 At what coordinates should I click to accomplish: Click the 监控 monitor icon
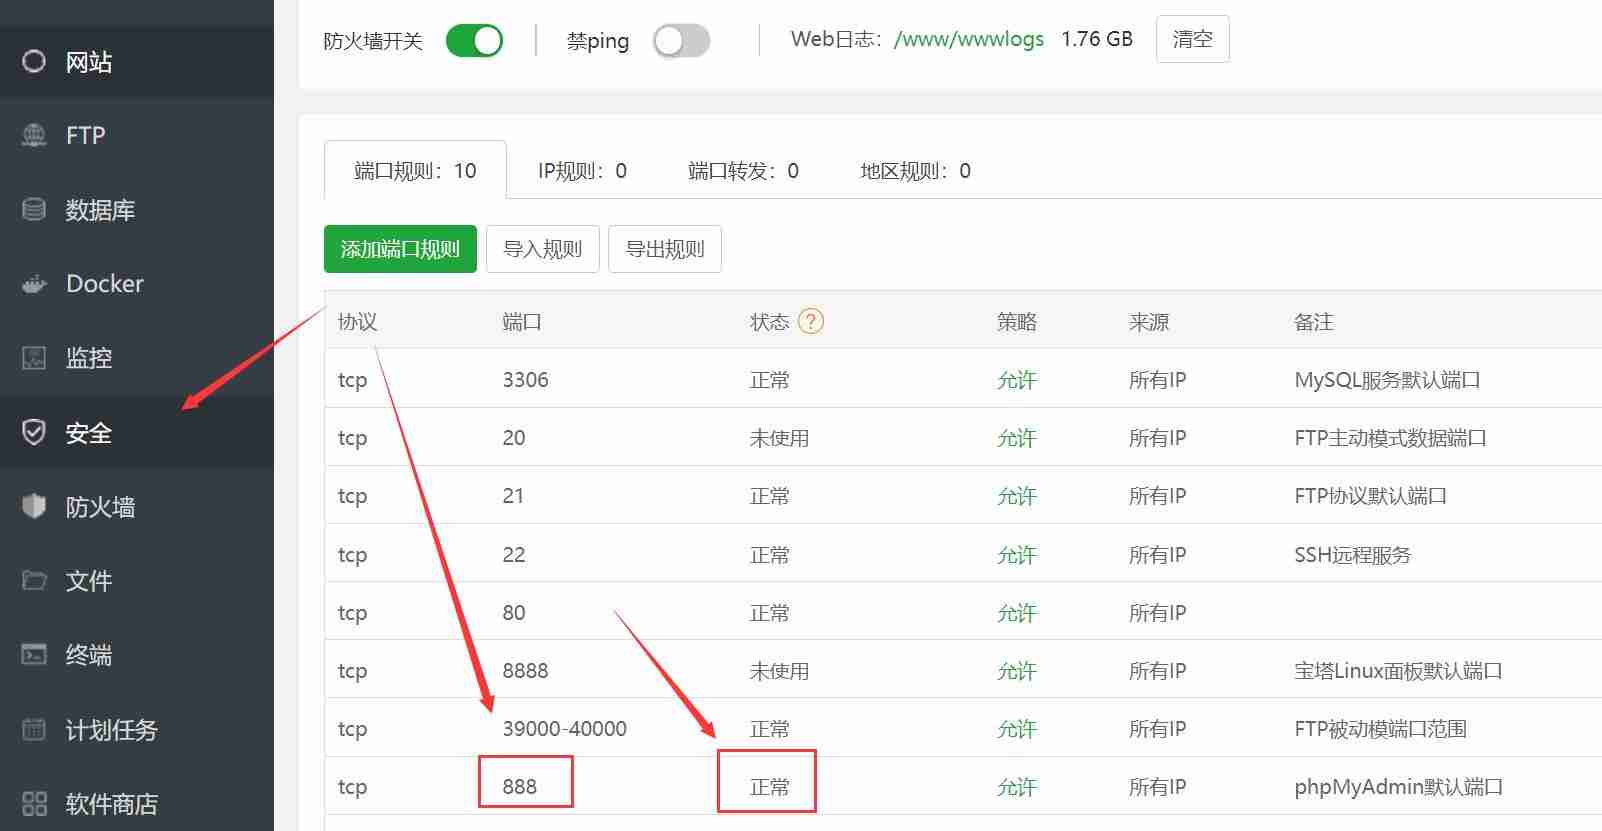[x=34, y=357]
